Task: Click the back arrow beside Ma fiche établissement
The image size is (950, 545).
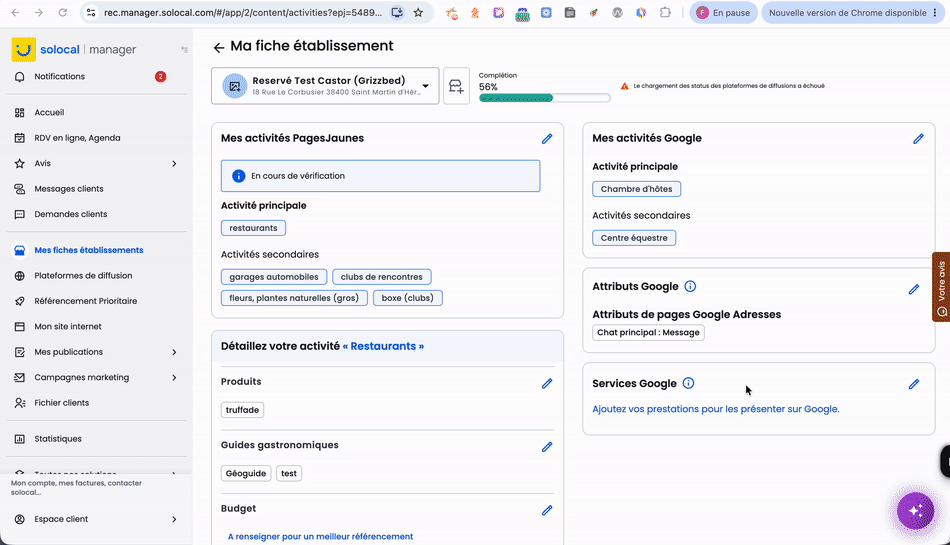Action: click(x=219, y=47)
